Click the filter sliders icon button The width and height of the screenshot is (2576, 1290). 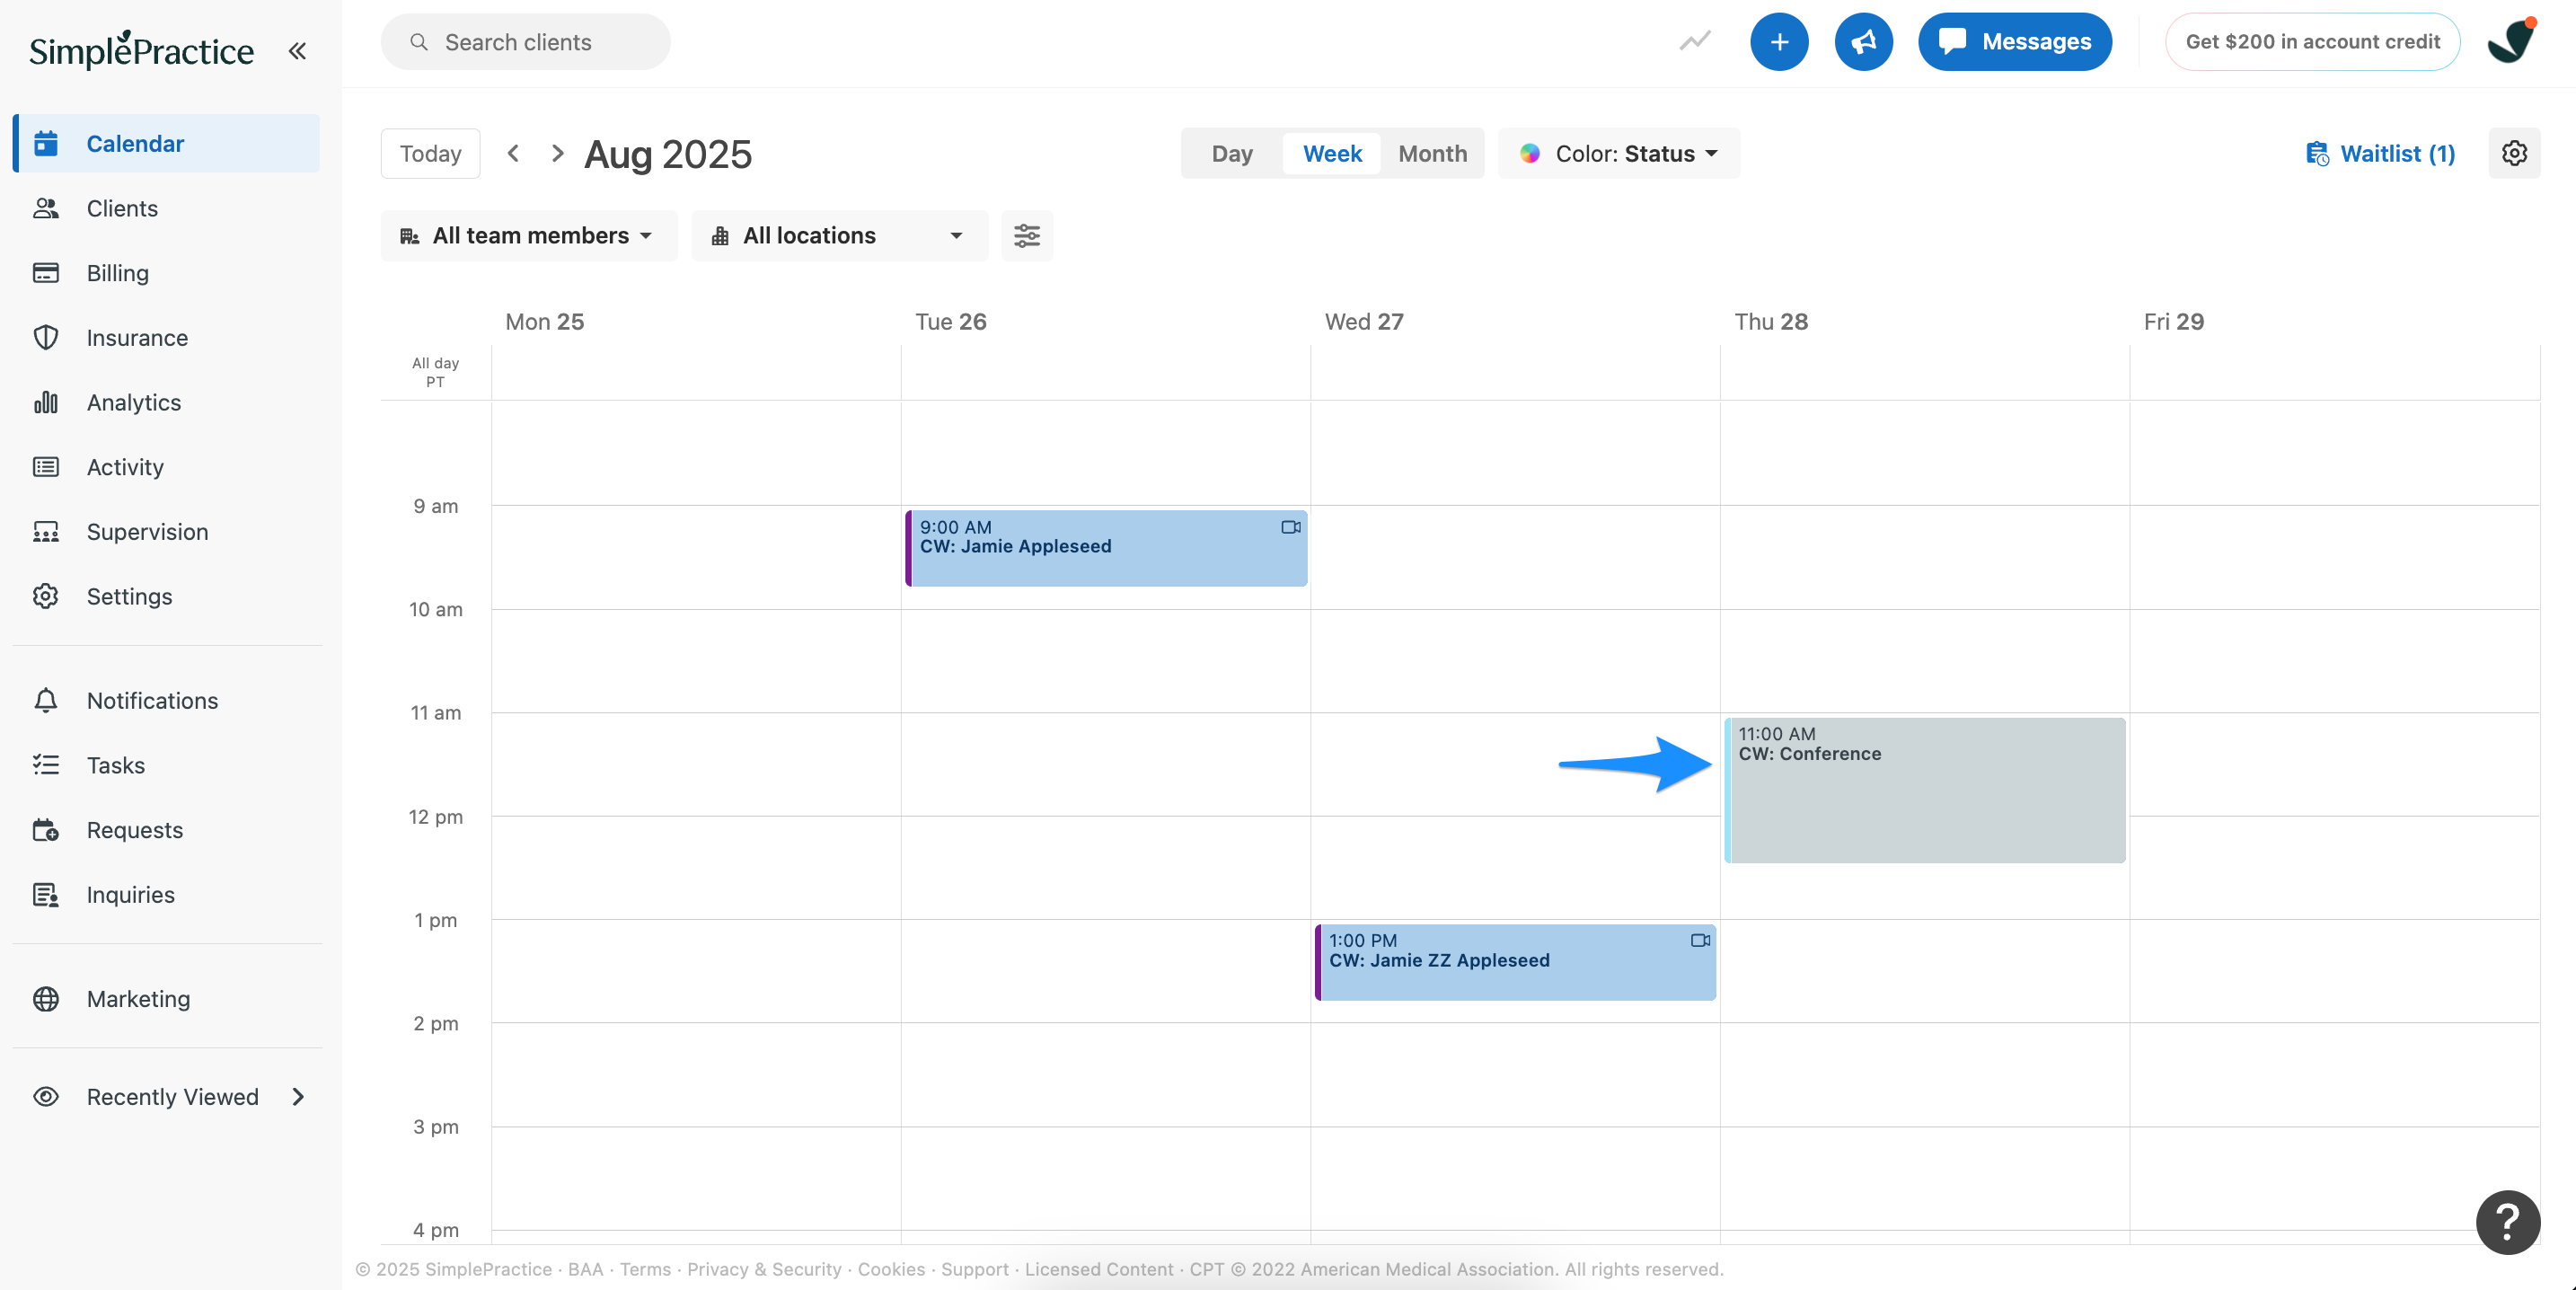point(1027,236)
